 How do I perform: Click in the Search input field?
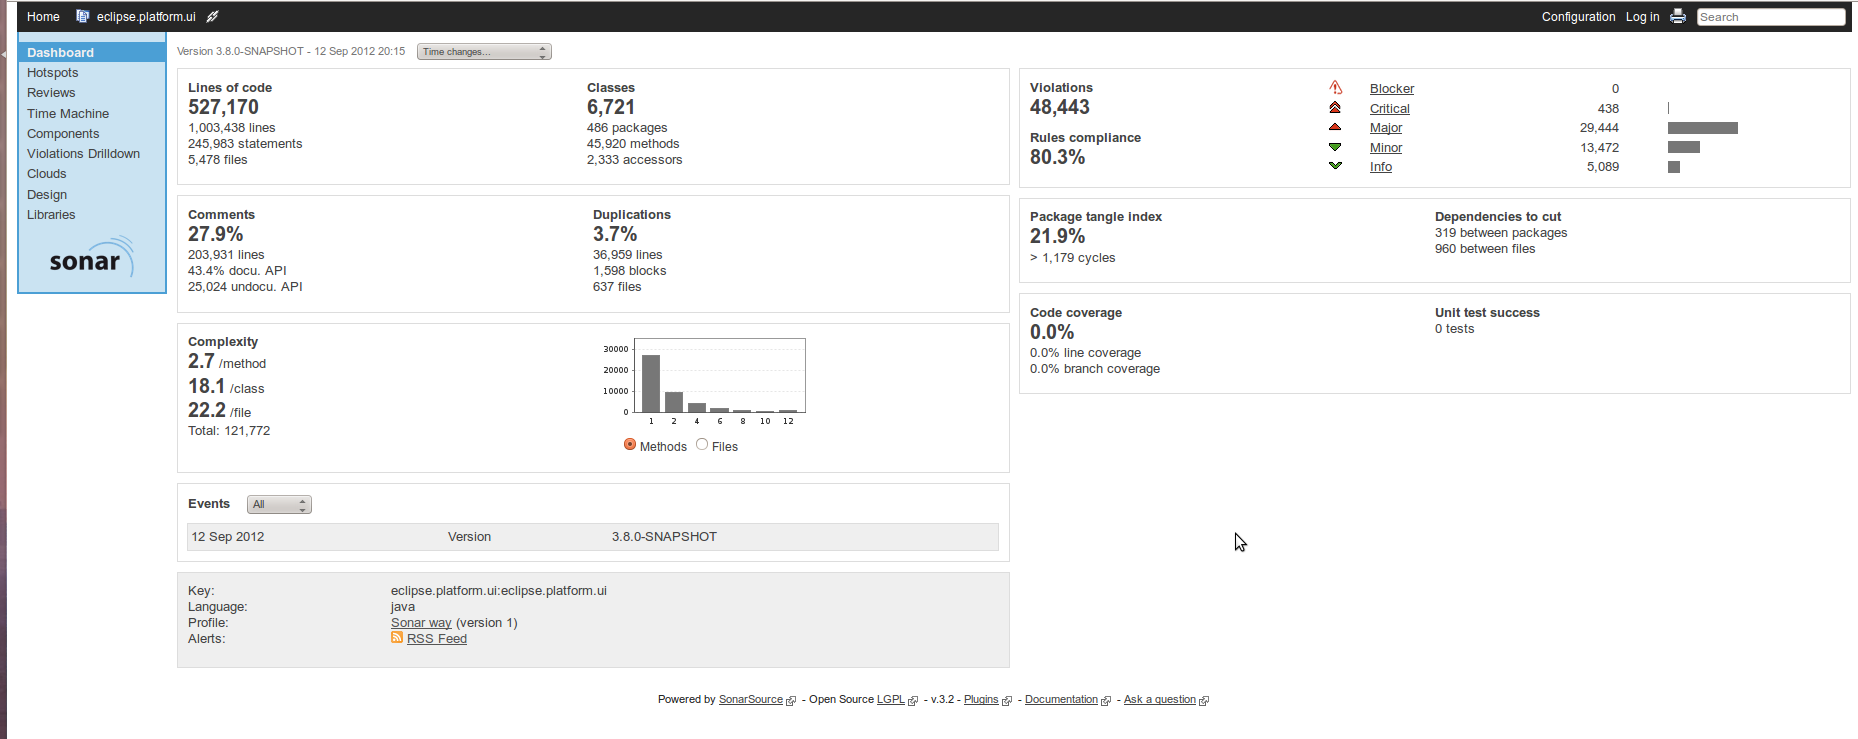click(x=1770, y=17)
